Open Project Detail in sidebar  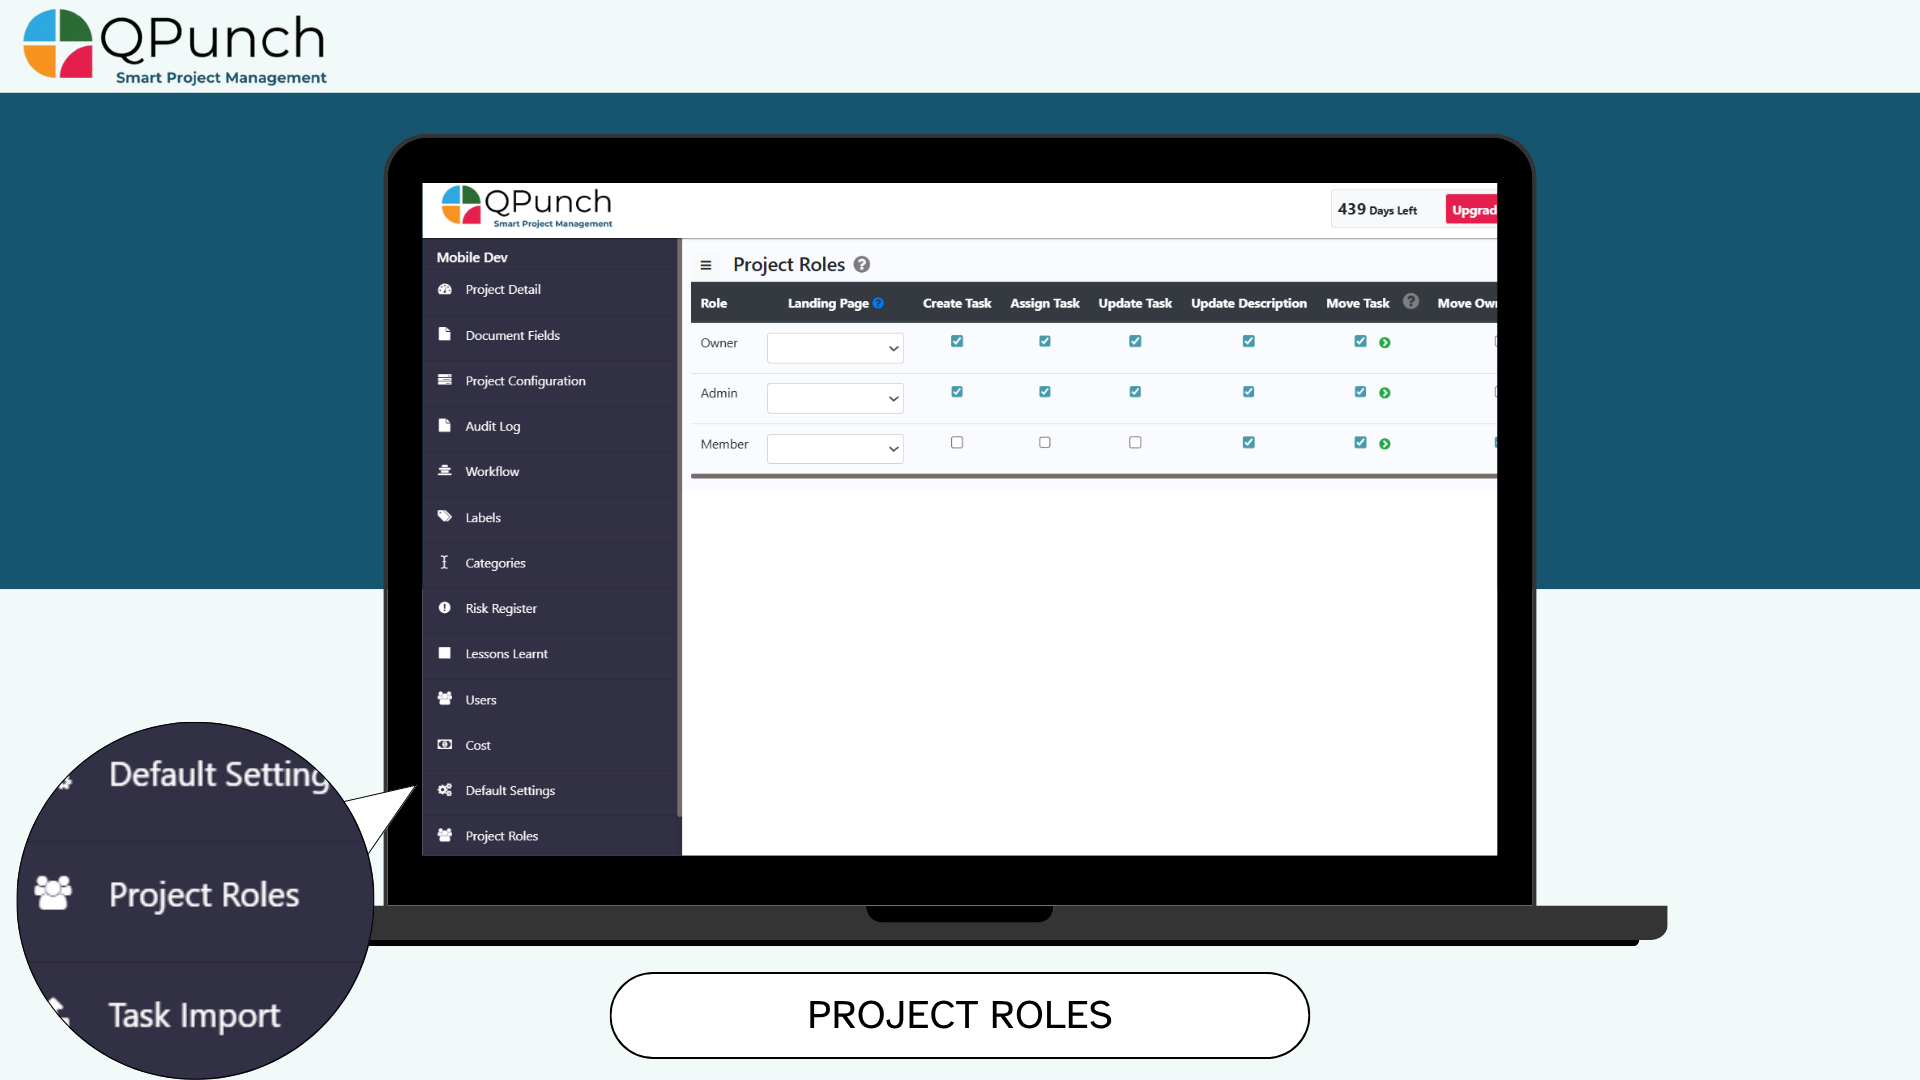click(503, 289)
